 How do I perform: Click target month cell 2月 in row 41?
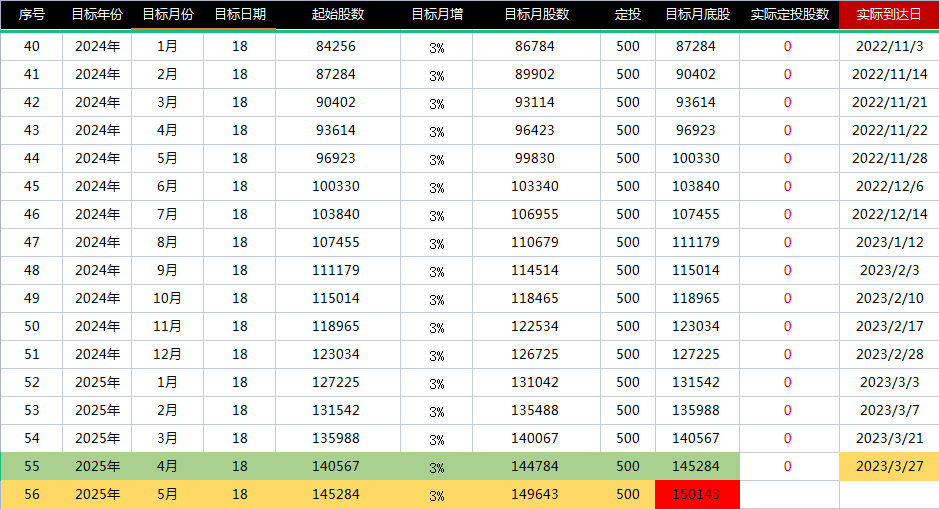168,74
